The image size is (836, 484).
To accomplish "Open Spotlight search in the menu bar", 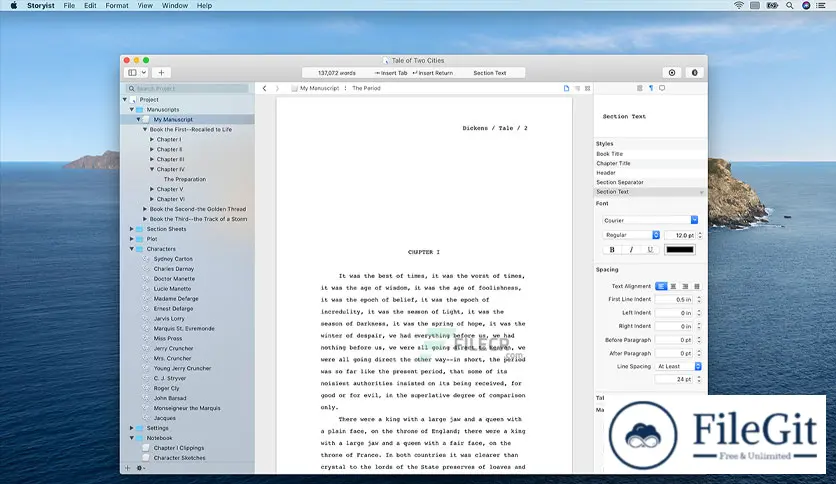I will point(790,6).
